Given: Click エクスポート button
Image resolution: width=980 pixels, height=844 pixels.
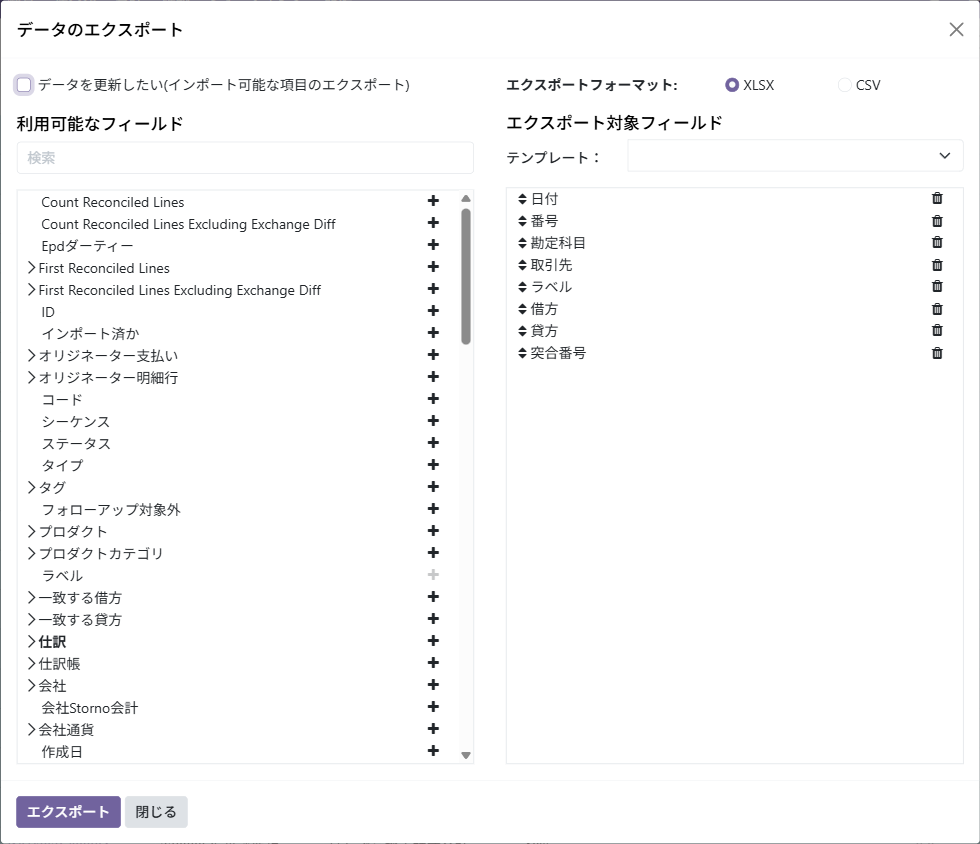Looking at the screenshot, I should 68,811.
